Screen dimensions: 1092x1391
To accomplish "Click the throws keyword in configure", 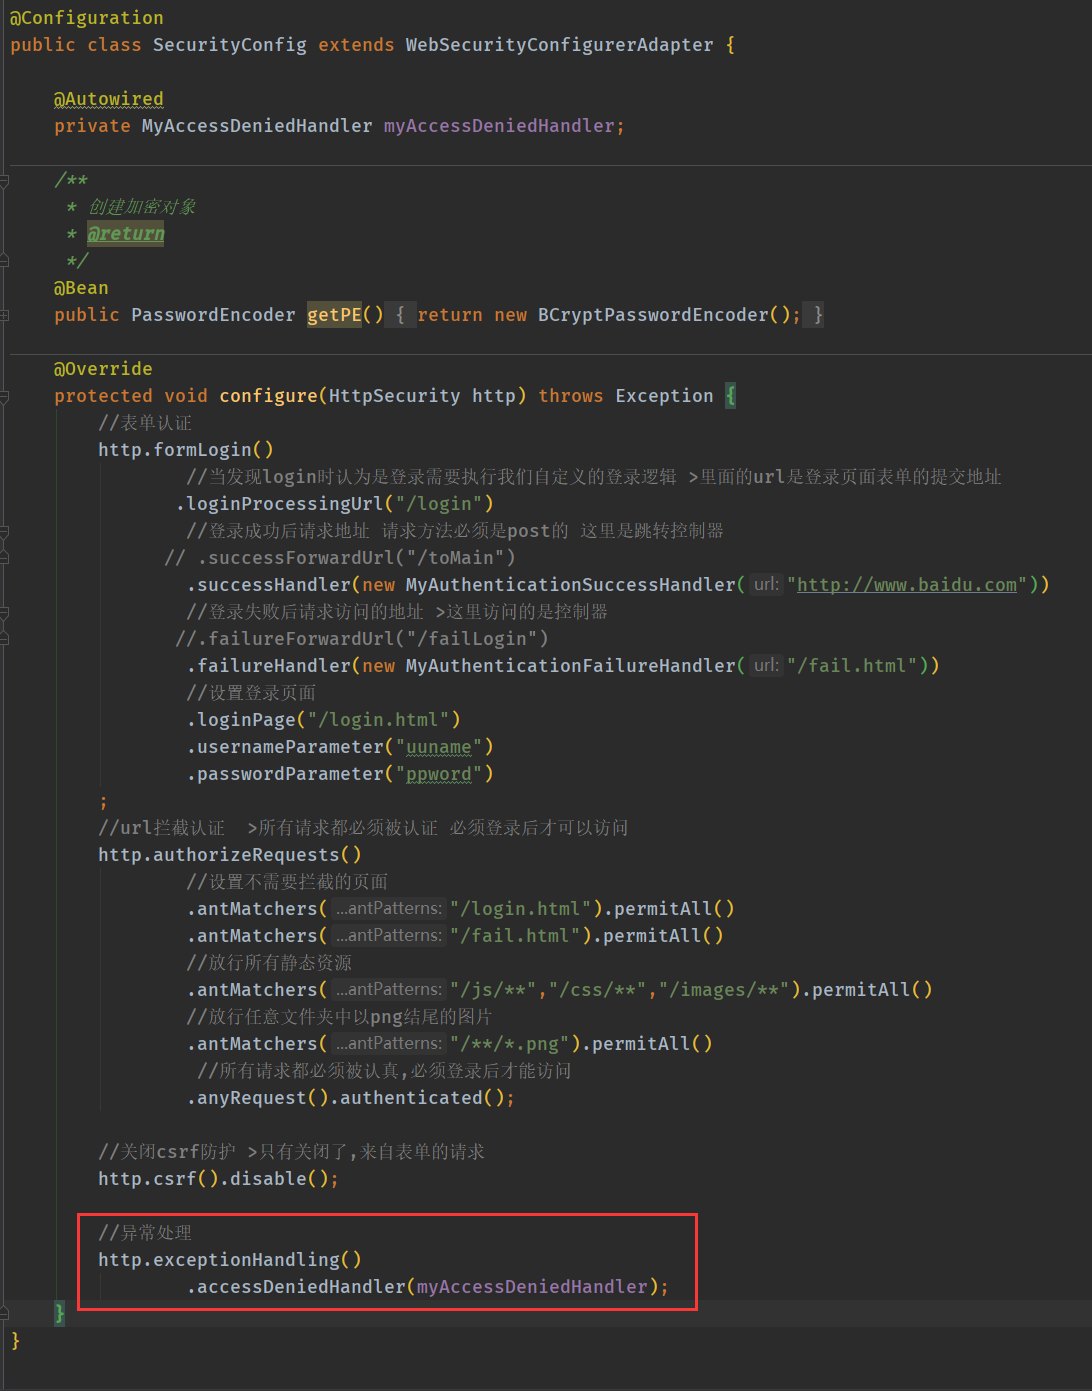I will (x=571, y=396).
